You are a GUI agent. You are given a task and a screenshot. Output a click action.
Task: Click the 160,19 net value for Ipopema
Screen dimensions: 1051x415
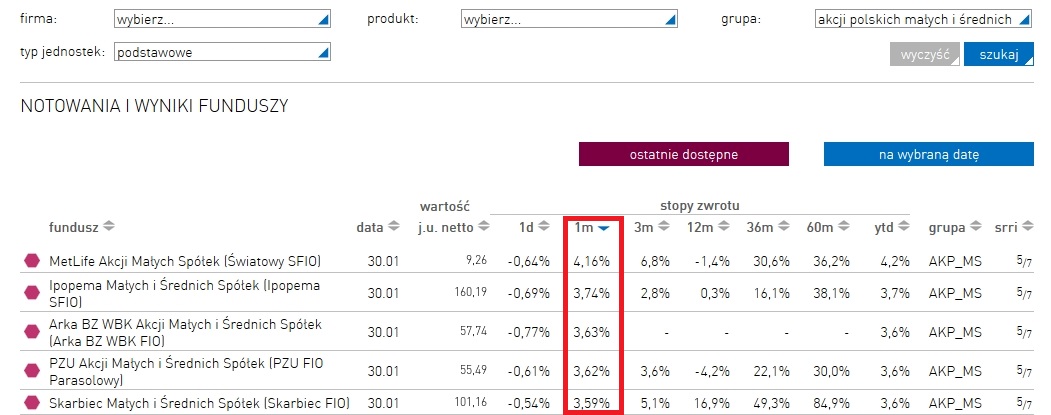pos(470,292)
